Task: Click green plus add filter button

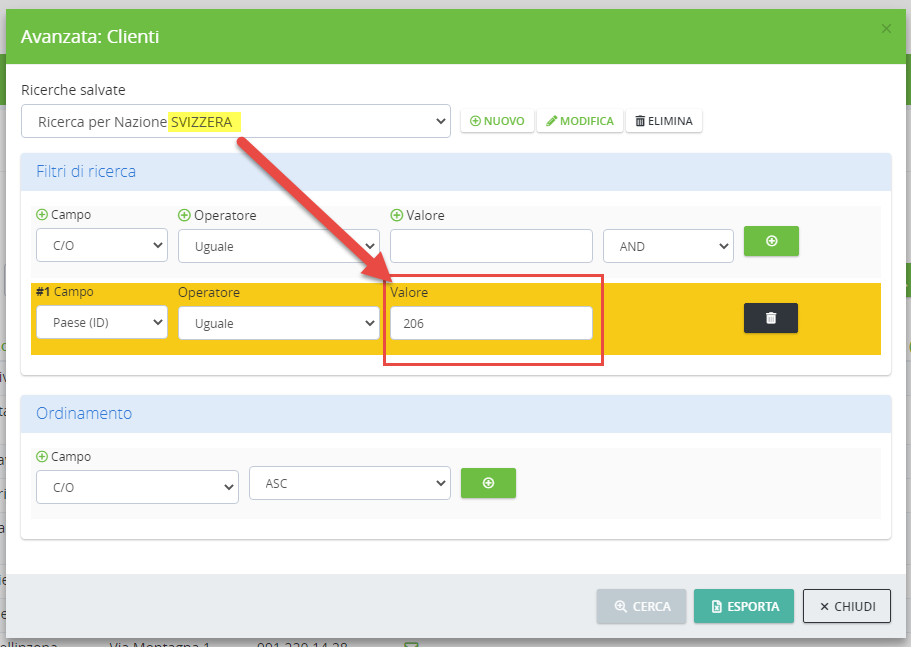Action: click(771, 241)
